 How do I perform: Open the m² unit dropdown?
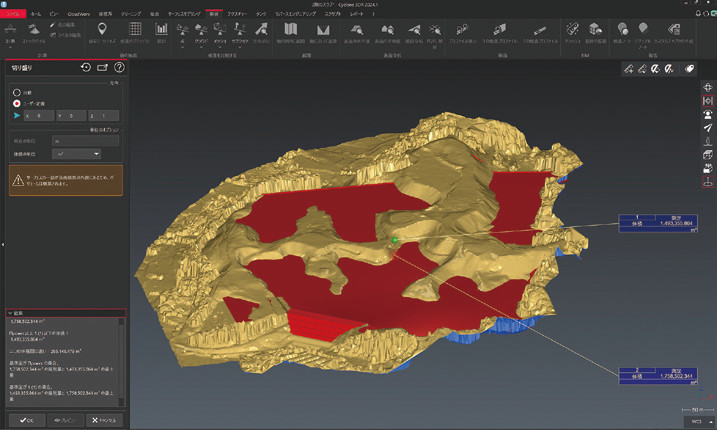tap(76, 154)
